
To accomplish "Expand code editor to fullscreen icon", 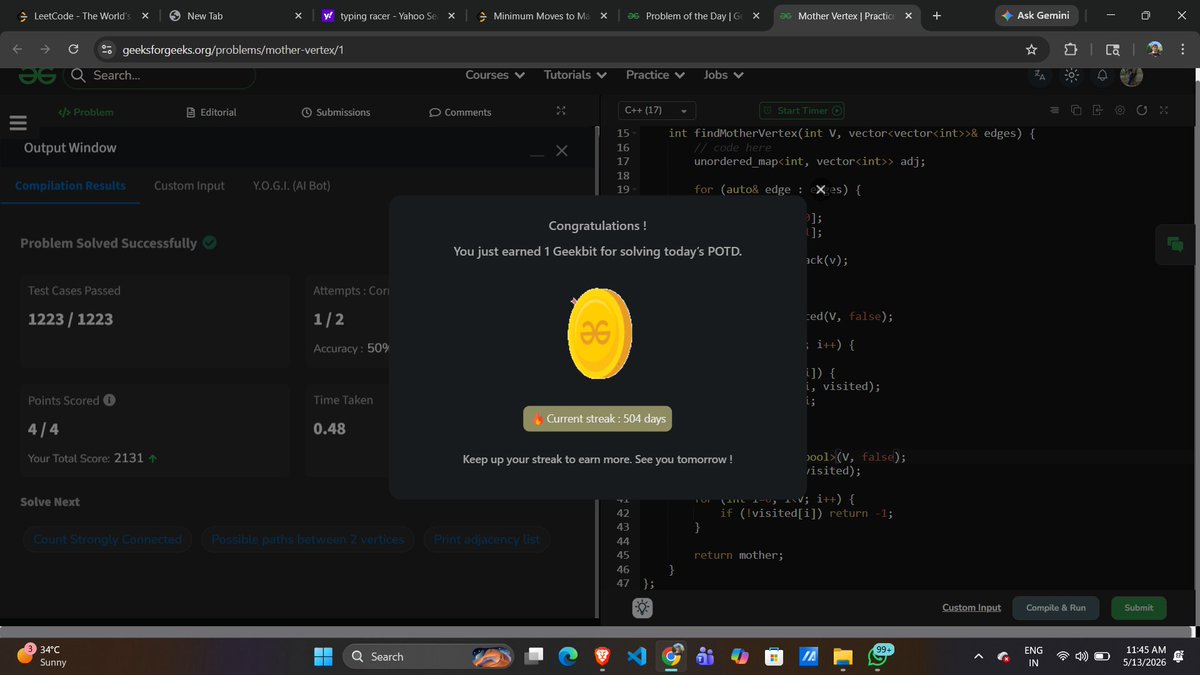I will pyautogui.click(x=1163, y=110).
